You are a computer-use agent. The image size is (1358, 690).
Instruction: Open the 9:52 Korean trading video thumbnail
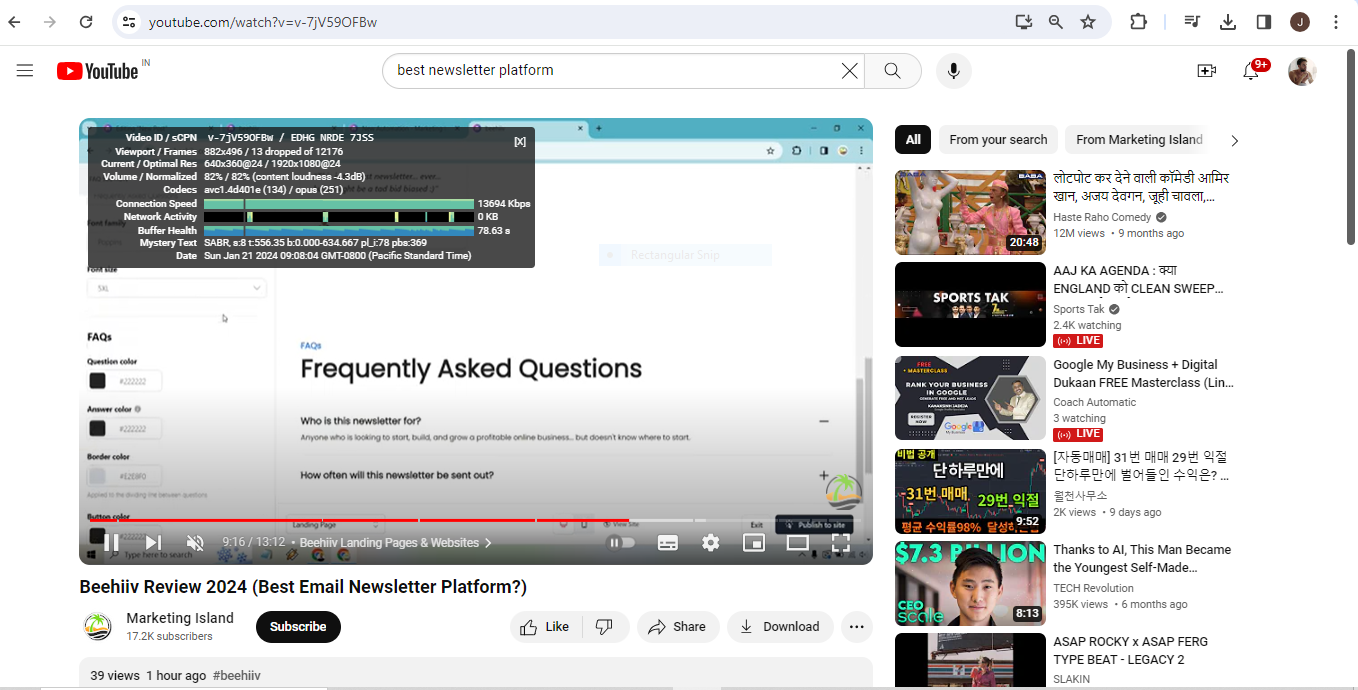(x=970, y=491)
